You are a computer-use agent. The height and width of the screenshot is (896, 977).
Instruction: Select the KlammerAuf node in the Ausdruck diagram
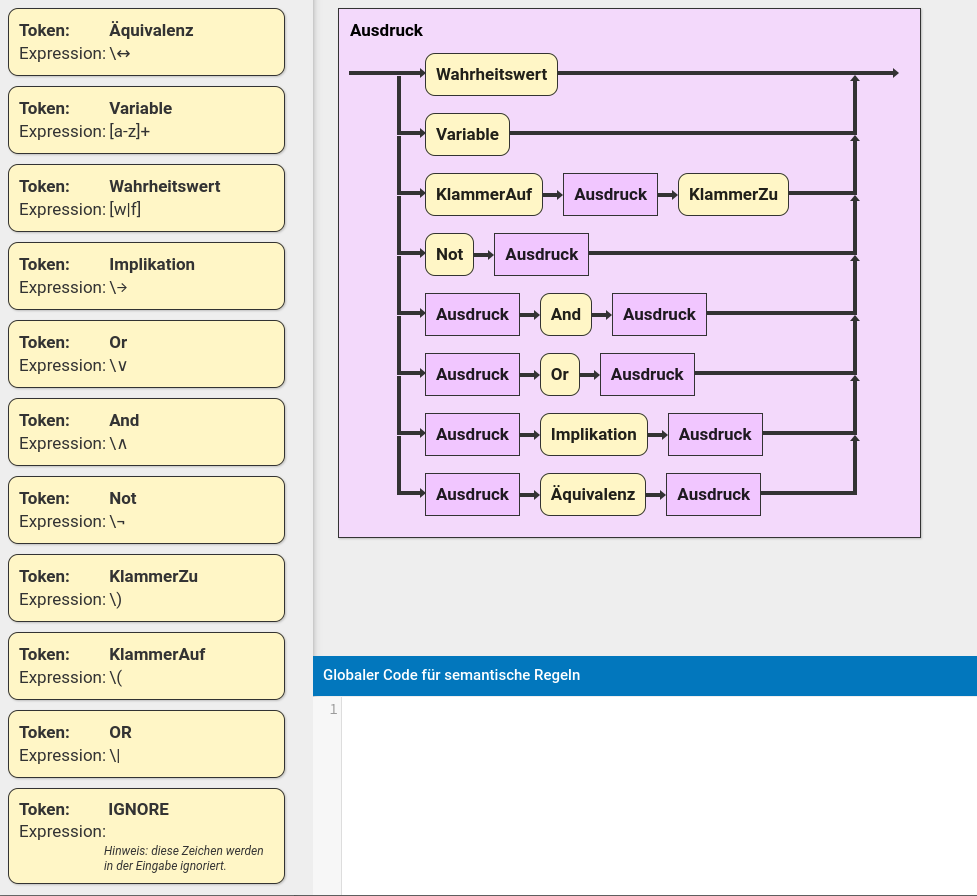click(484, 194)
